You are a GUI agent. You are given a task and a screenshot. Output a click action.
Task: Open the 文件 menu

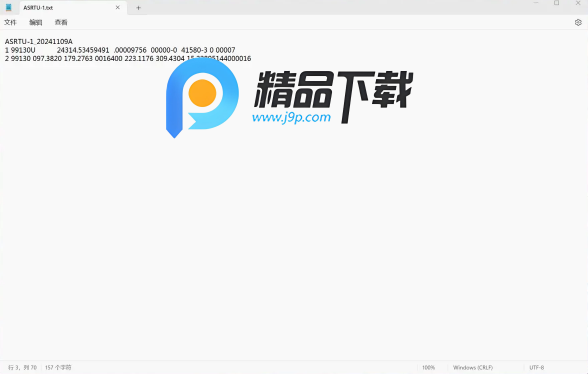(x=10, y=23)
